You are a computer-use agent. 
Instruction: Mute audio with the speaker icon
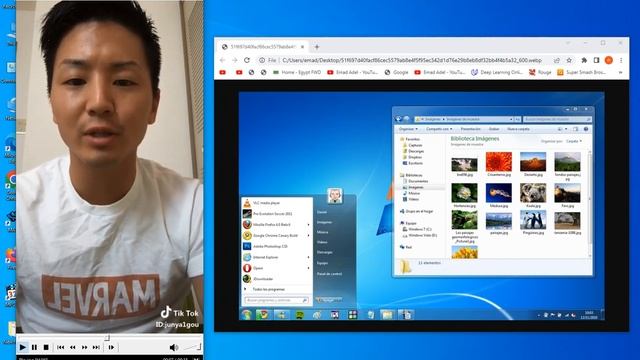pyautogui.click(x=173, y=347)
